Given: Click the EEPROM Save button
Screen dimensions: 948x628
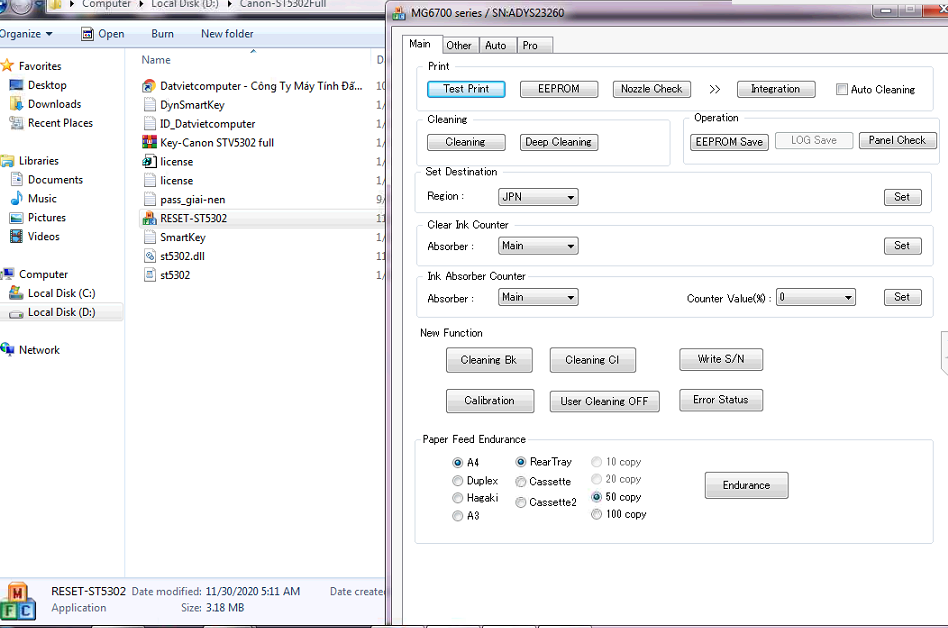Looking at the screenshot, I should click(729, 142).
